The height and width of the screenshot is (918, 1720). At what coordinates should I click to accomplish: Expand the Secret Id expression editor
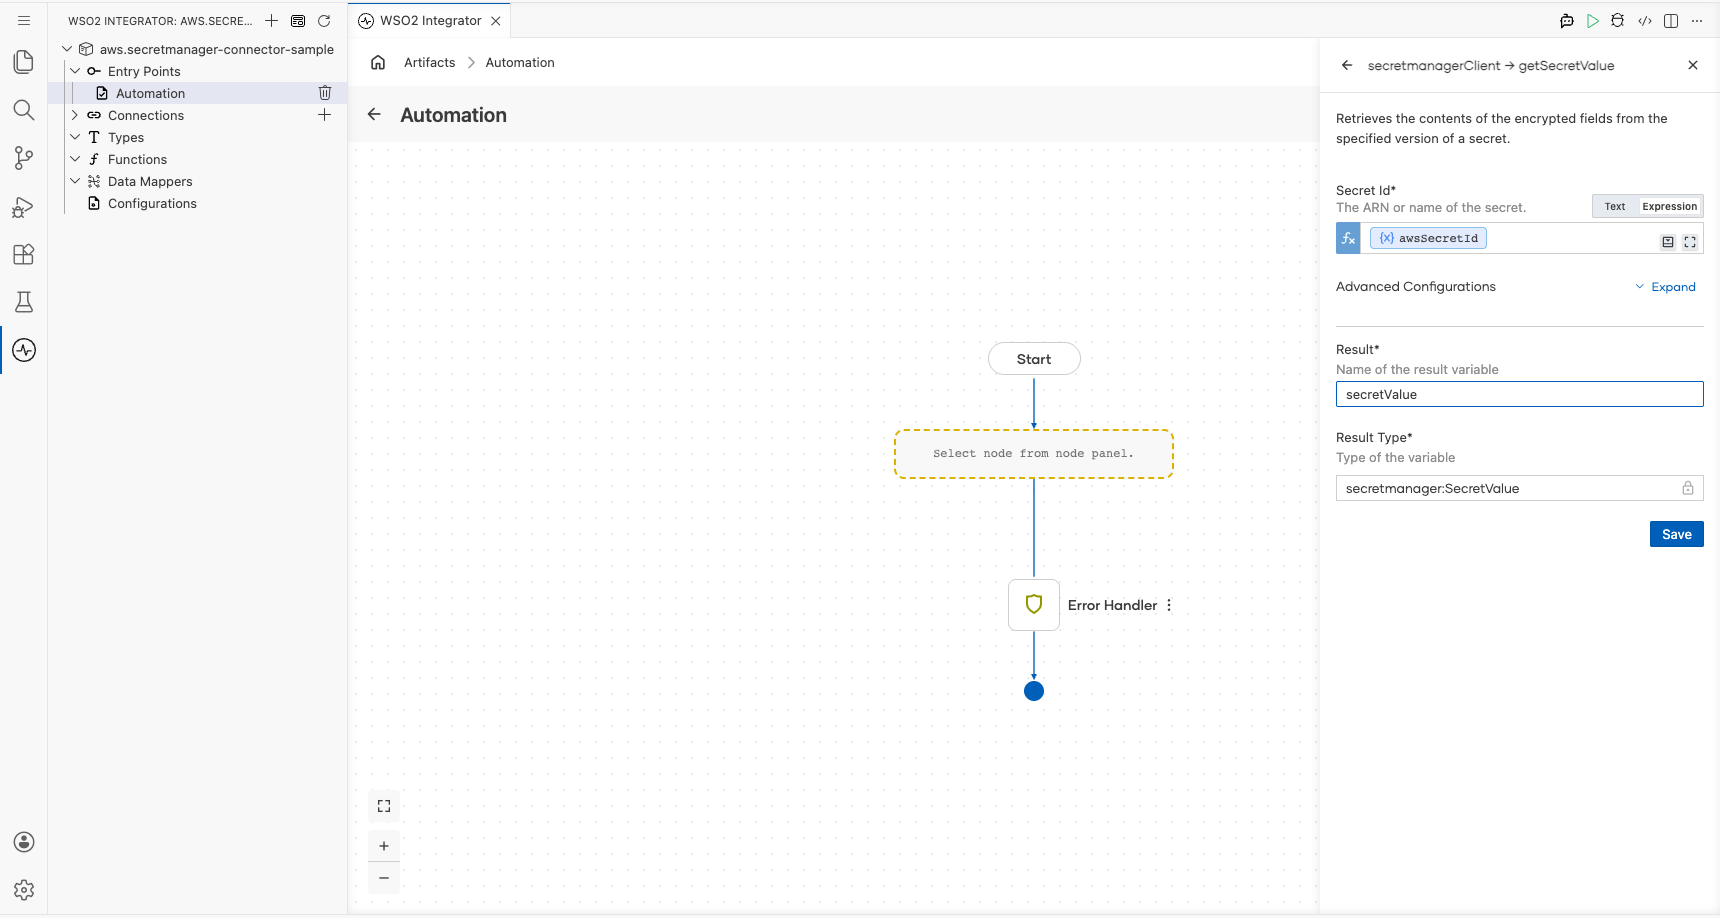pos(1690,242)
